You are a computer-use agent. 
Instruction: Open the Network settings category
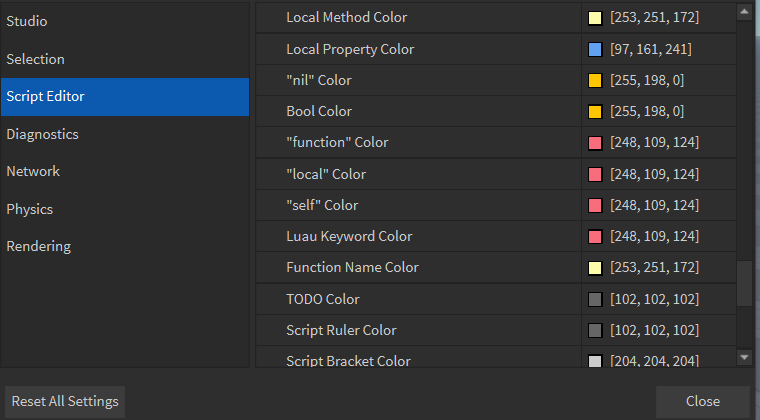pos(33,171)
